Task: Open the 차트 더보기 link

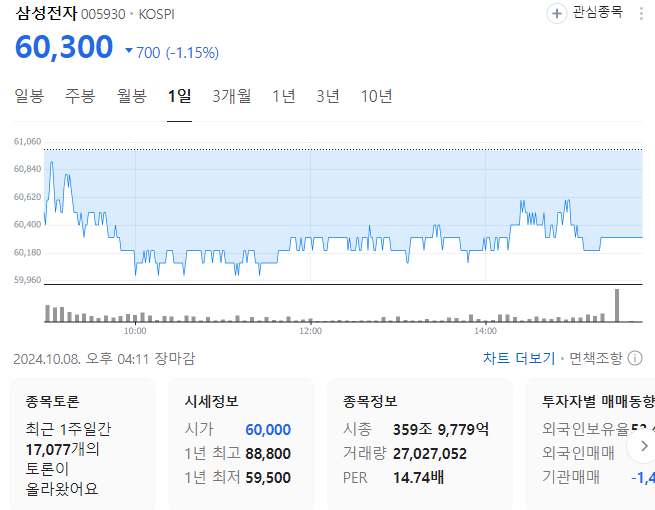Action: 519,358
